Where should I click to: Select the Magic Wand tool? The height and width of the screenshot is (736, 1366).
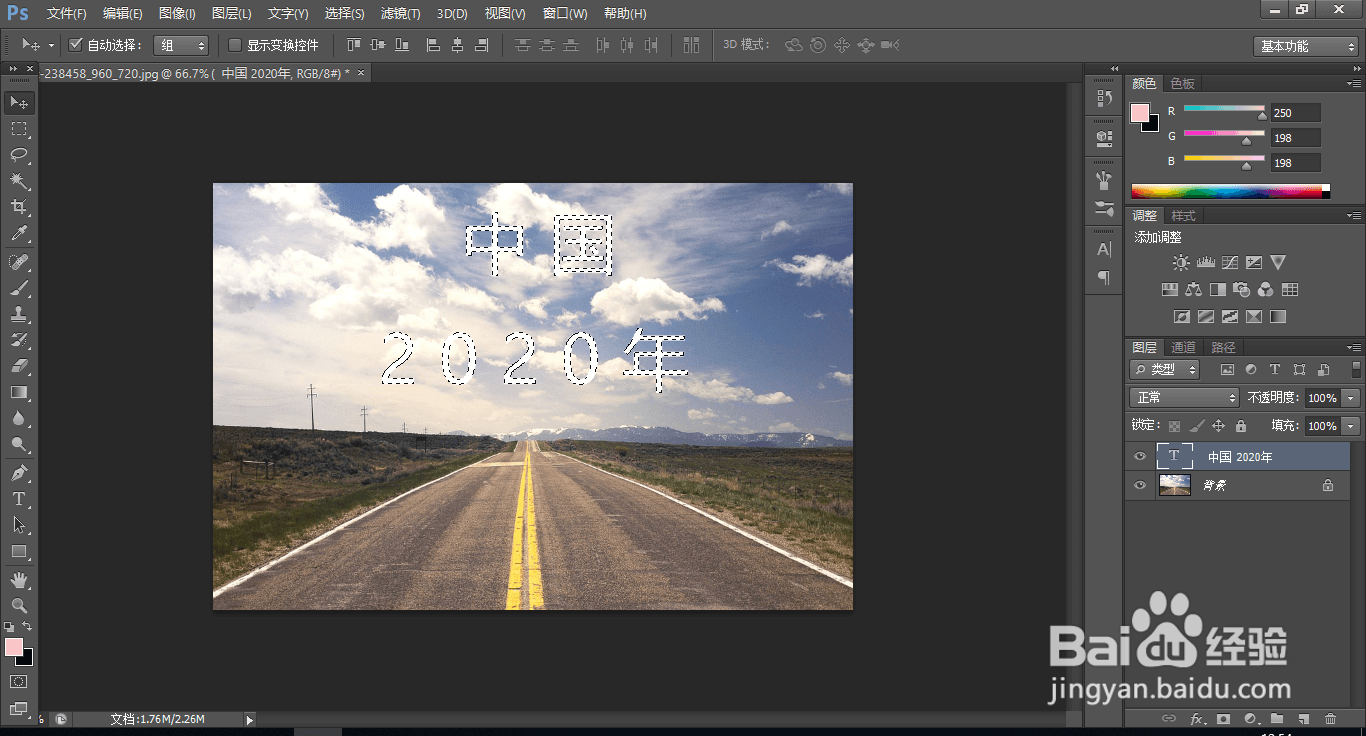[19, 181]
